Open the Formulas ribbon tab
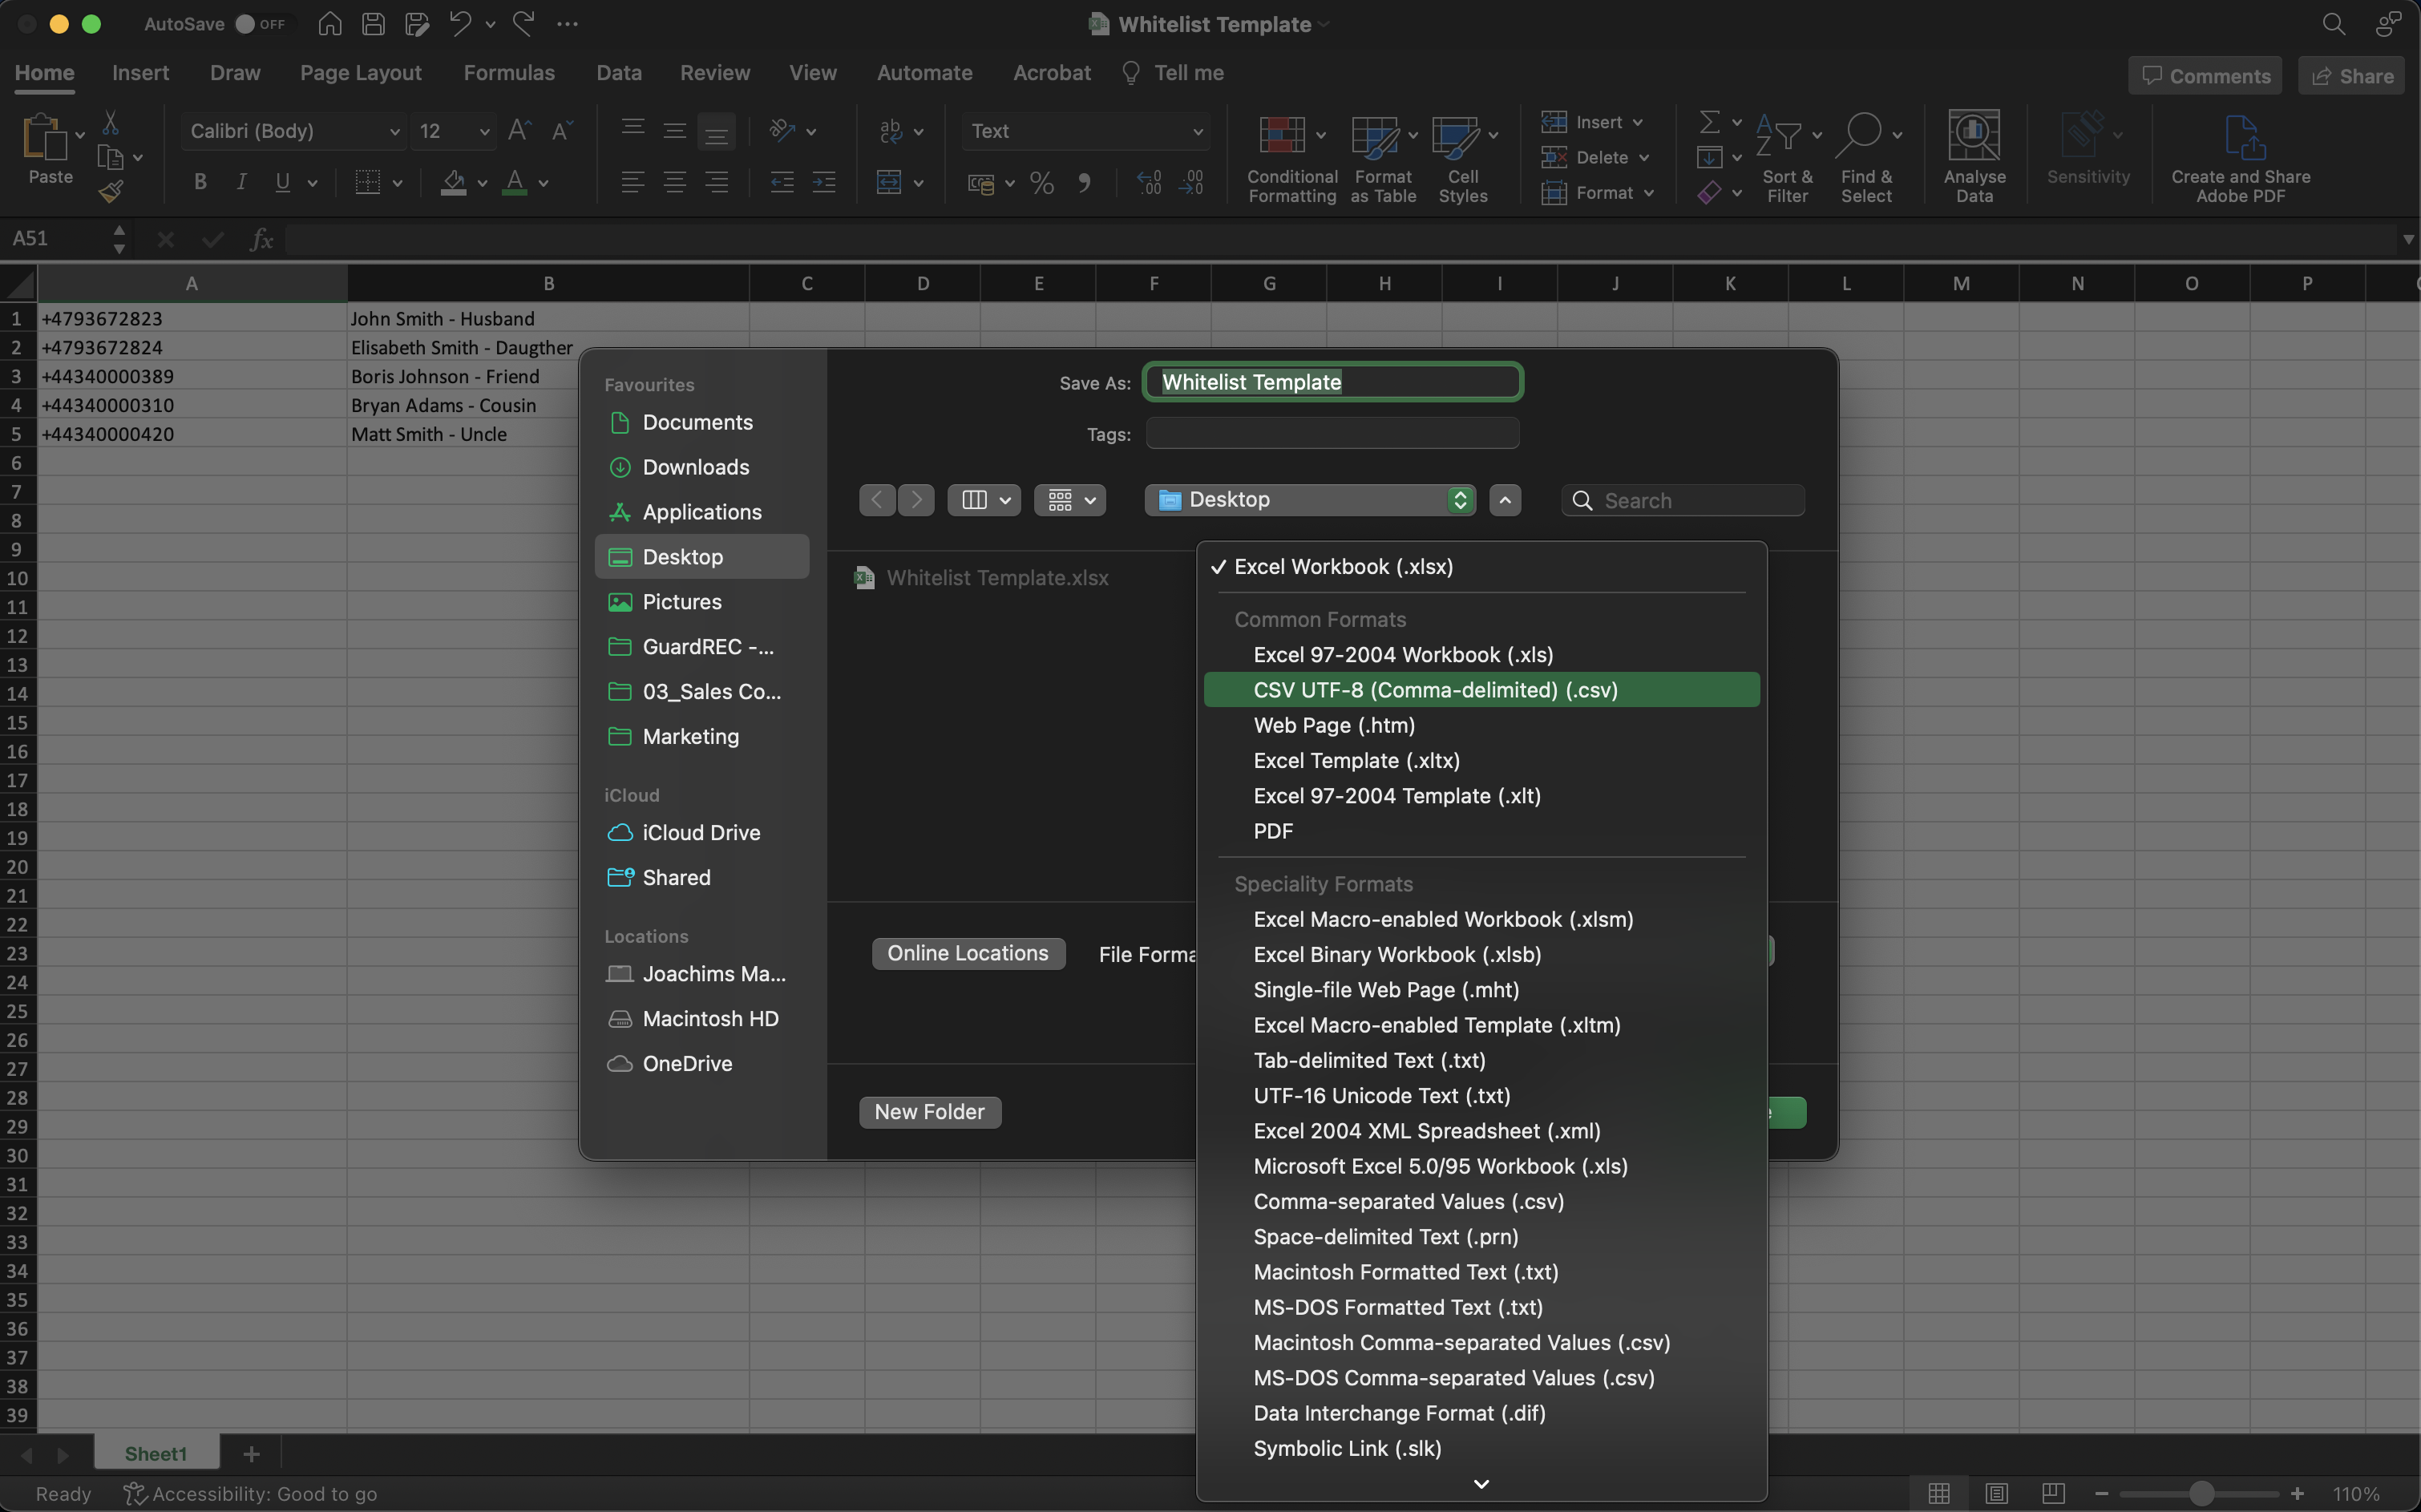 tap(508, 73)
